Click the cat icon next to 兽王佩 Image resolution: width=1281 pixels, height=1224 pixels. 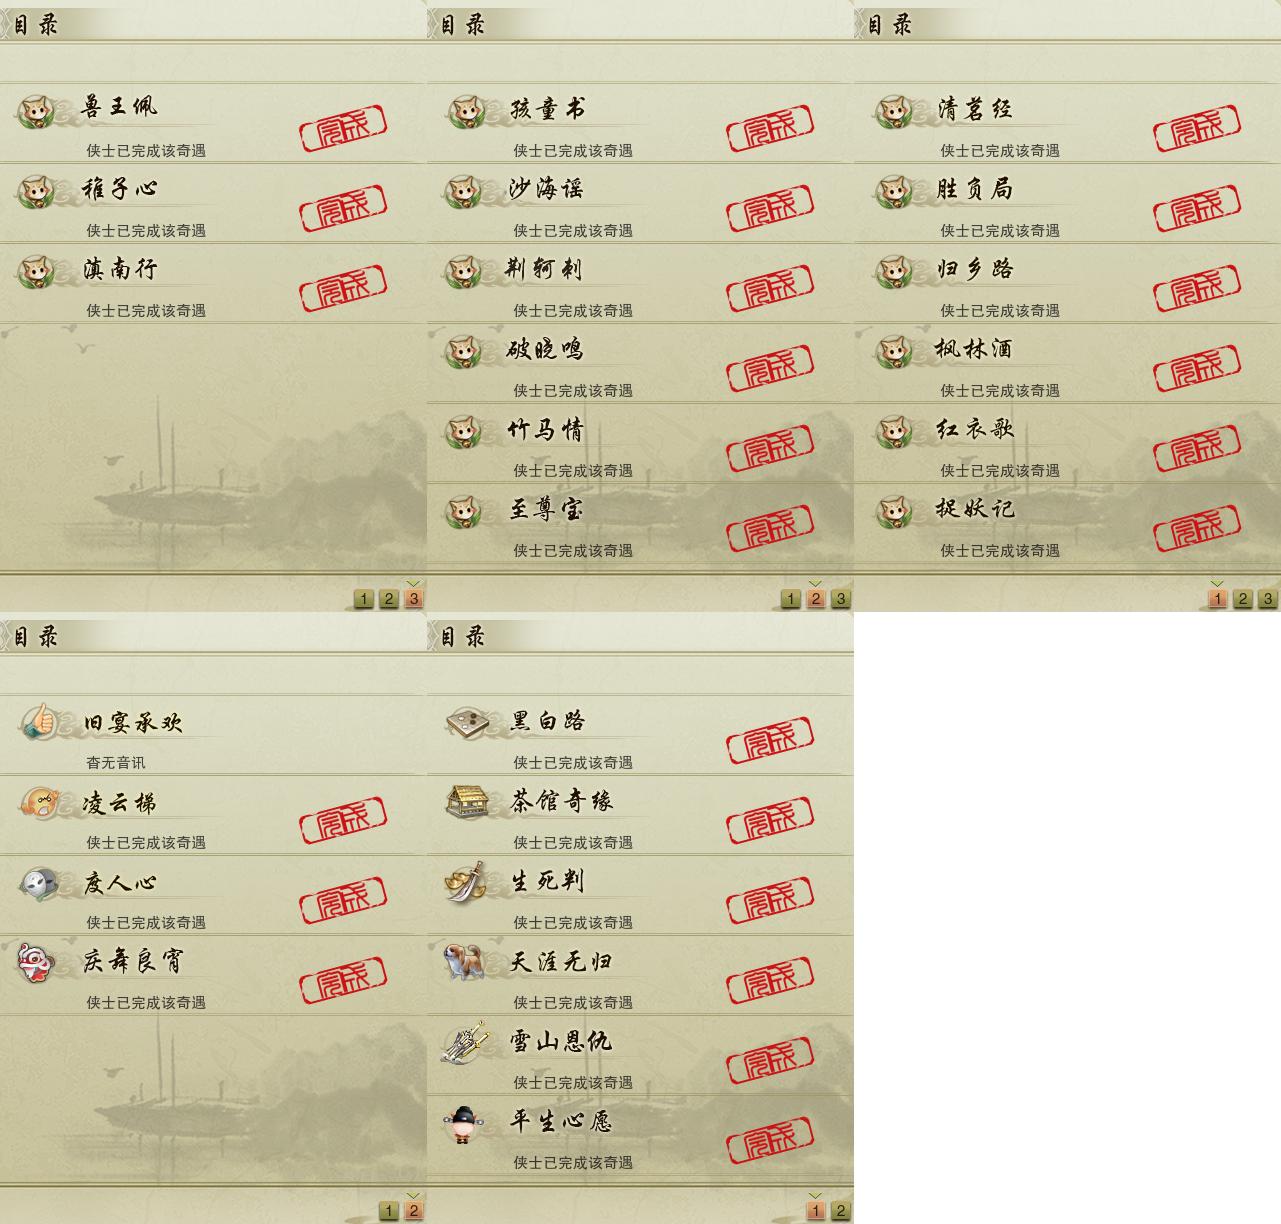click(x=39, y=110)
